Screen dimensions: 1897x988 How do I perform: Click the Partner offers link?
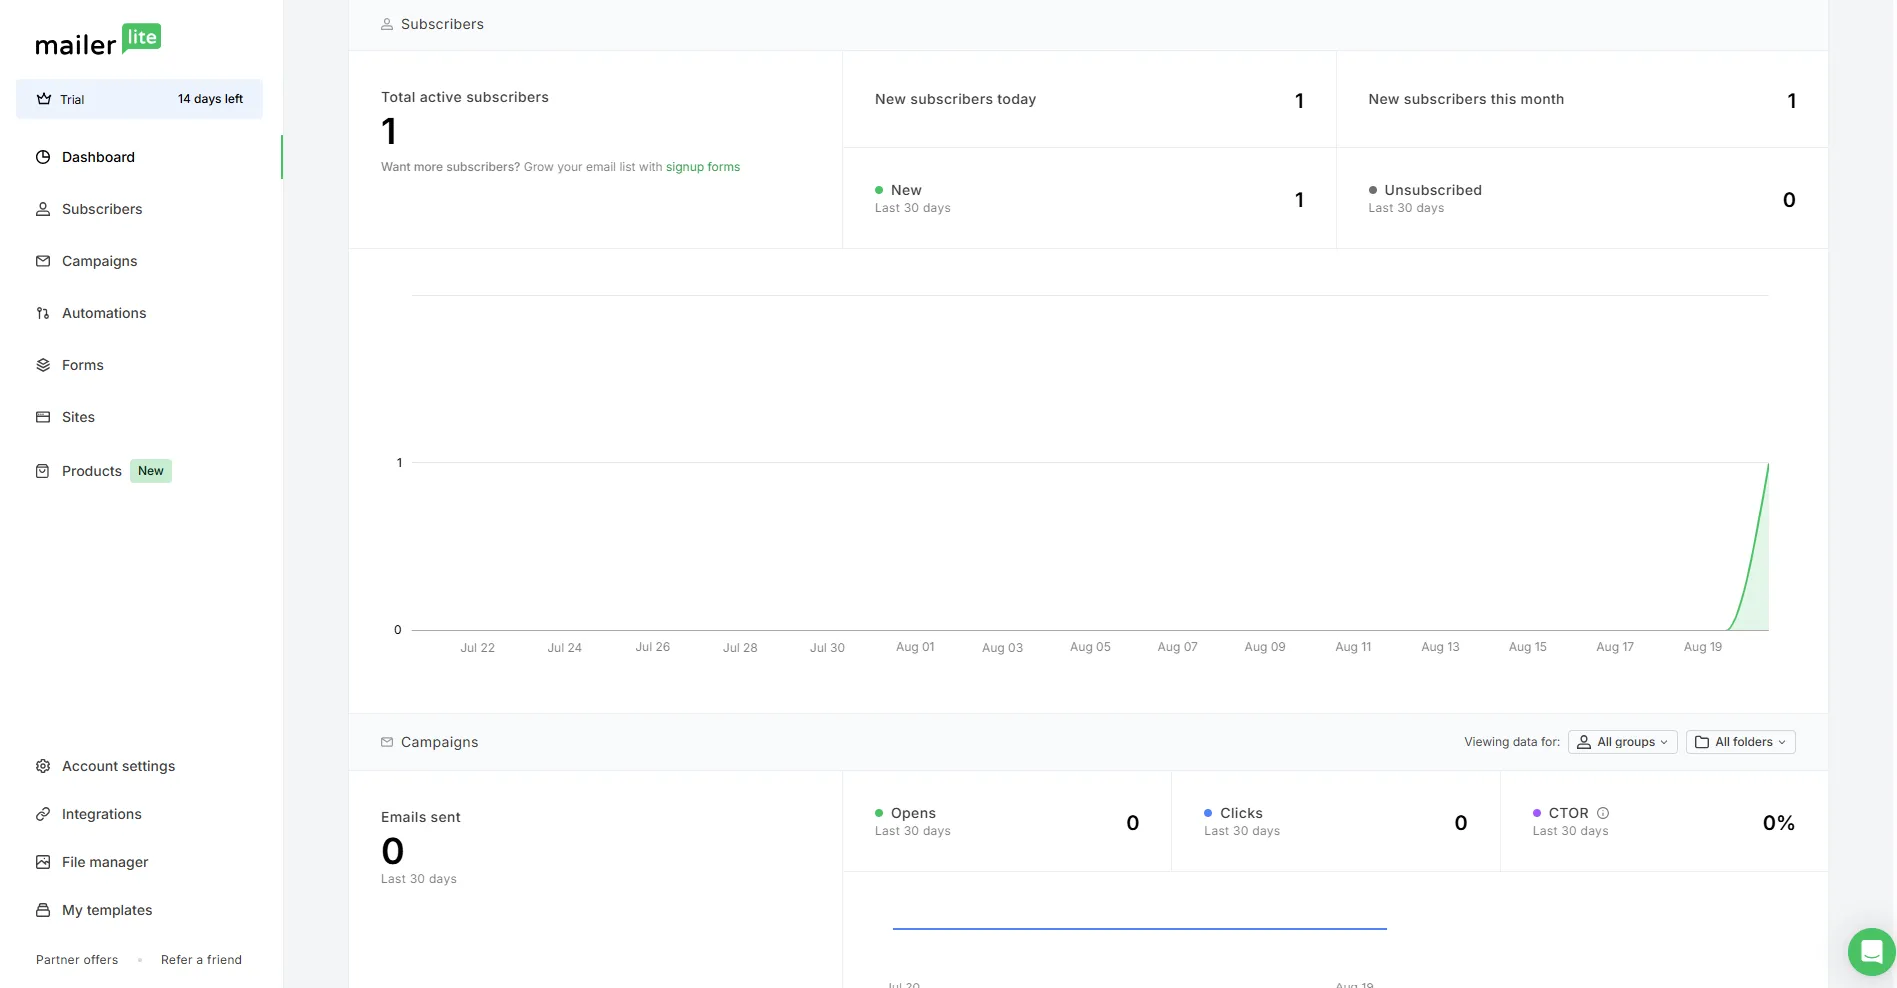(77, 960)
